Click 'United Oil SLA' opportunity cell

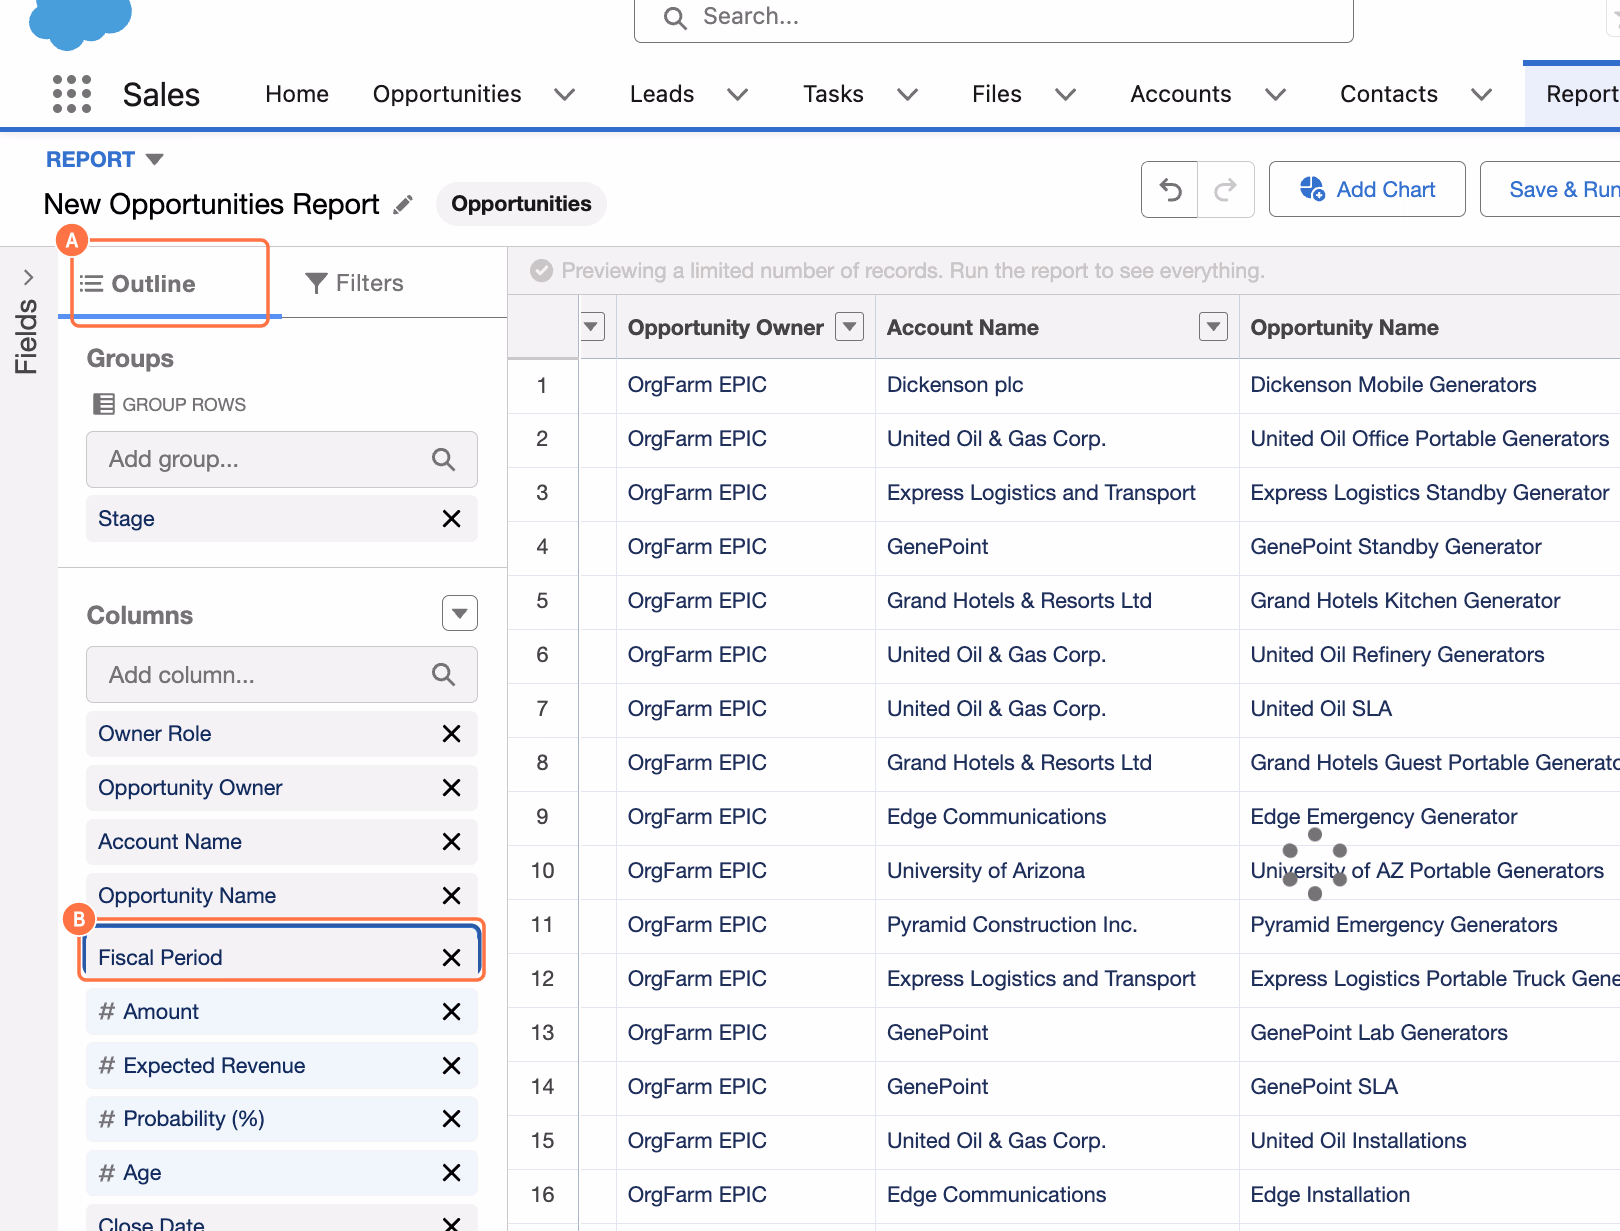(x=1321, y=709)
